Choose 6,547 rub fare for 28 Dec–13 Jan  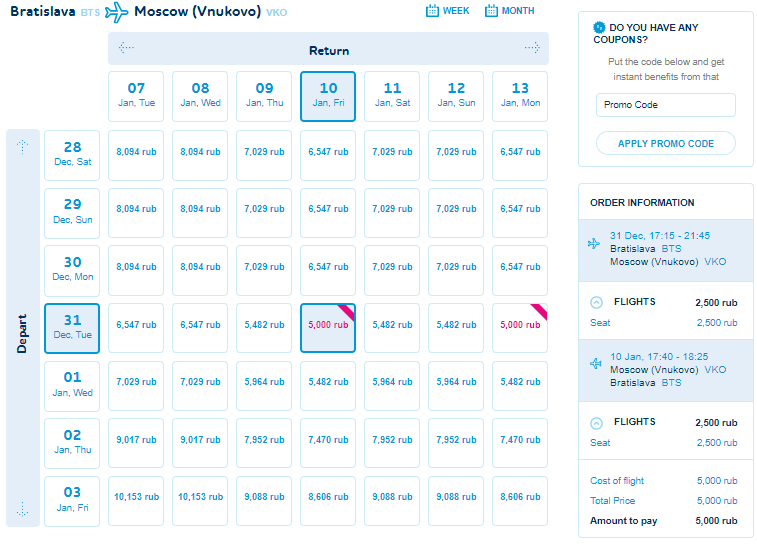[520, 155]
